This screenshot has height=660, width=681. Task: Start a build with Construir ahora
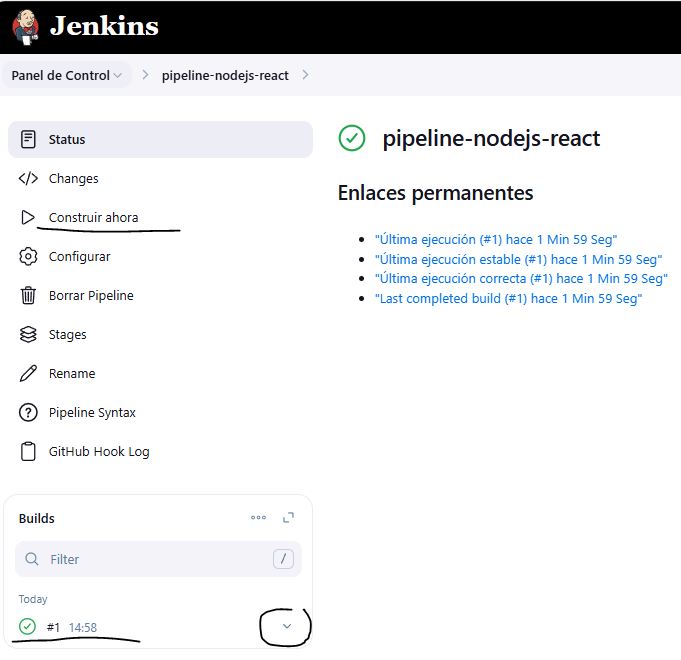93,218
